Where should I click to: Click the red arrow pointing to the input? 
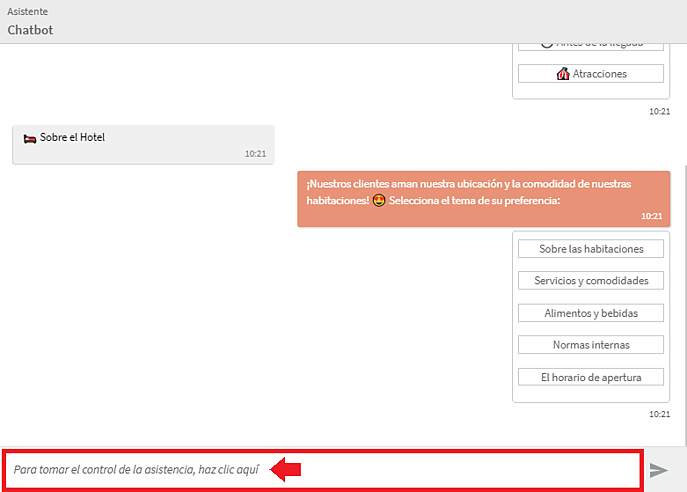click(x=285, y=469)
